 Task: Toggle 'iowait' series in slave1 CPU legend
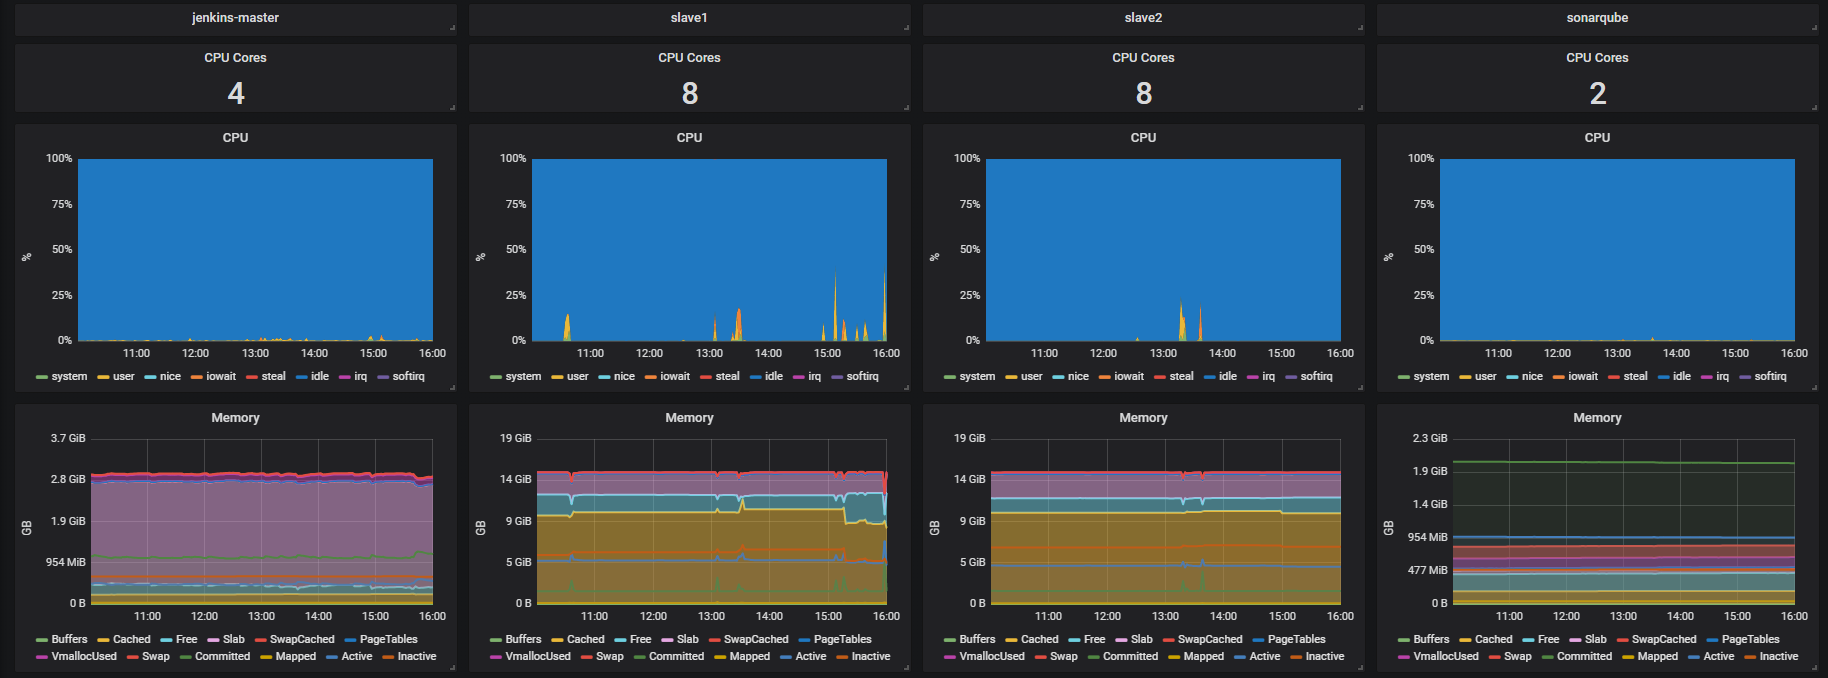675,377
